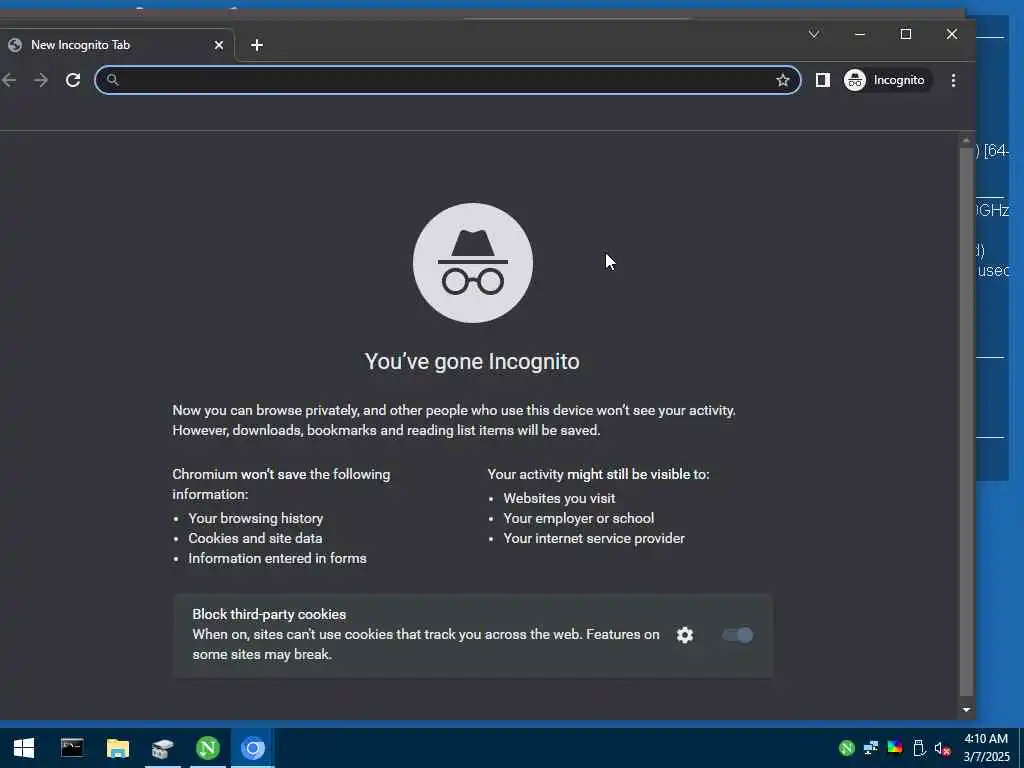Image resolution: width=1024 pixels, height=768 pixels.
Task: Click the network tray icon
Action: [871, 748]
